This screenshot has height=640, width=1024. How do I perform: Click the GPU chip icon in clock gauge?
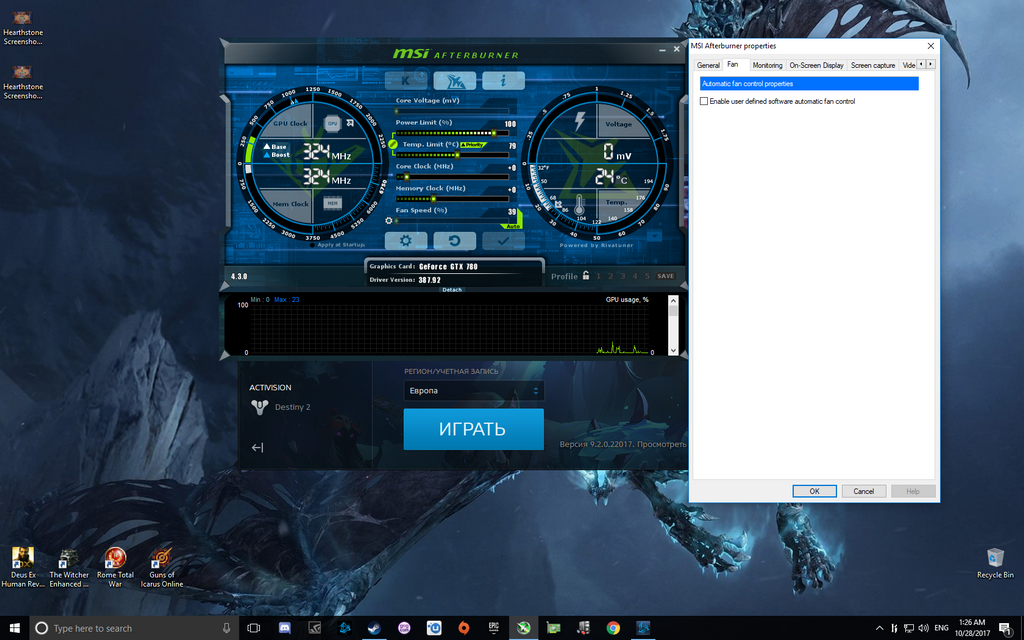[x=332, y=123]
